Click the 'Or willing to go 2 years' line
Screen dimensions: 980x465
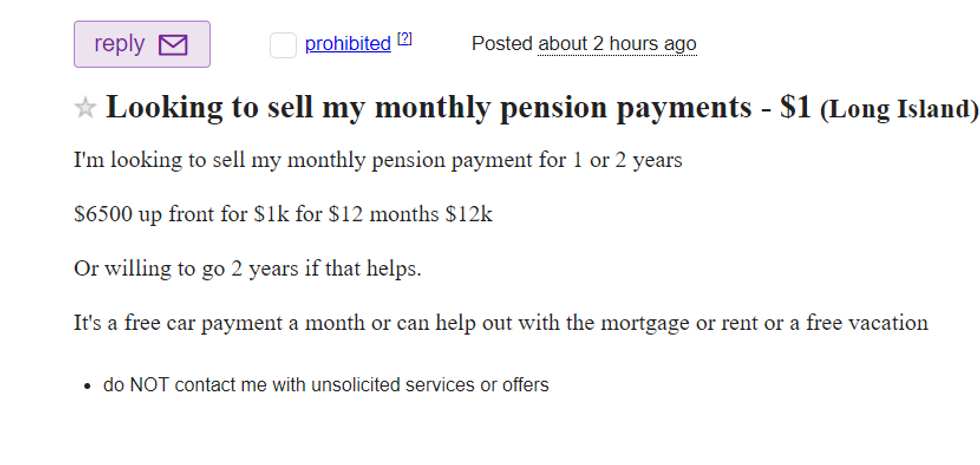point(248,269)
